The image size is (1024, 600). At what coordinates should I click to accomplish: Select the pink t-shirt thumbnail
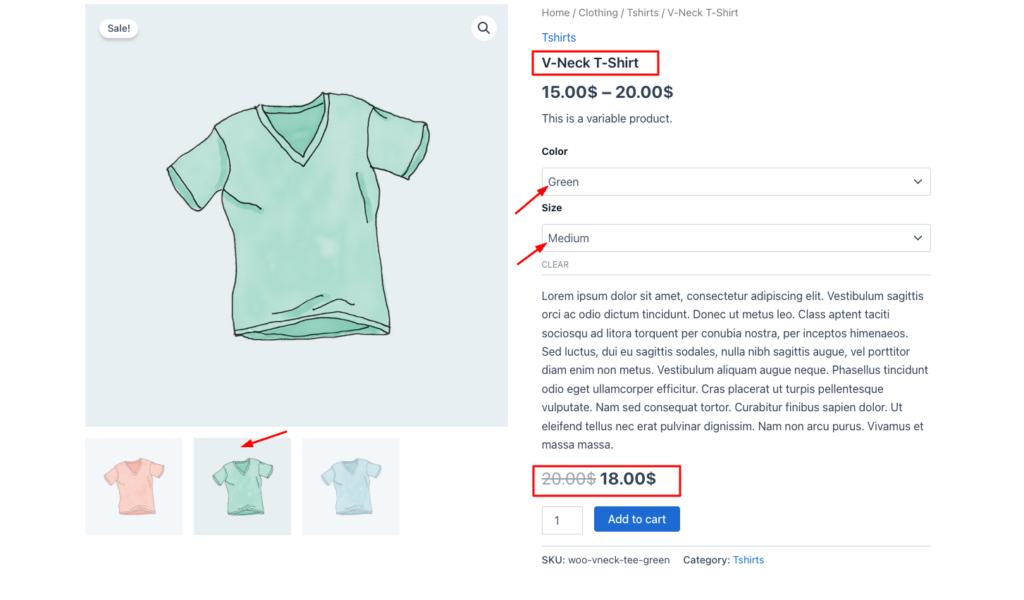133,486
